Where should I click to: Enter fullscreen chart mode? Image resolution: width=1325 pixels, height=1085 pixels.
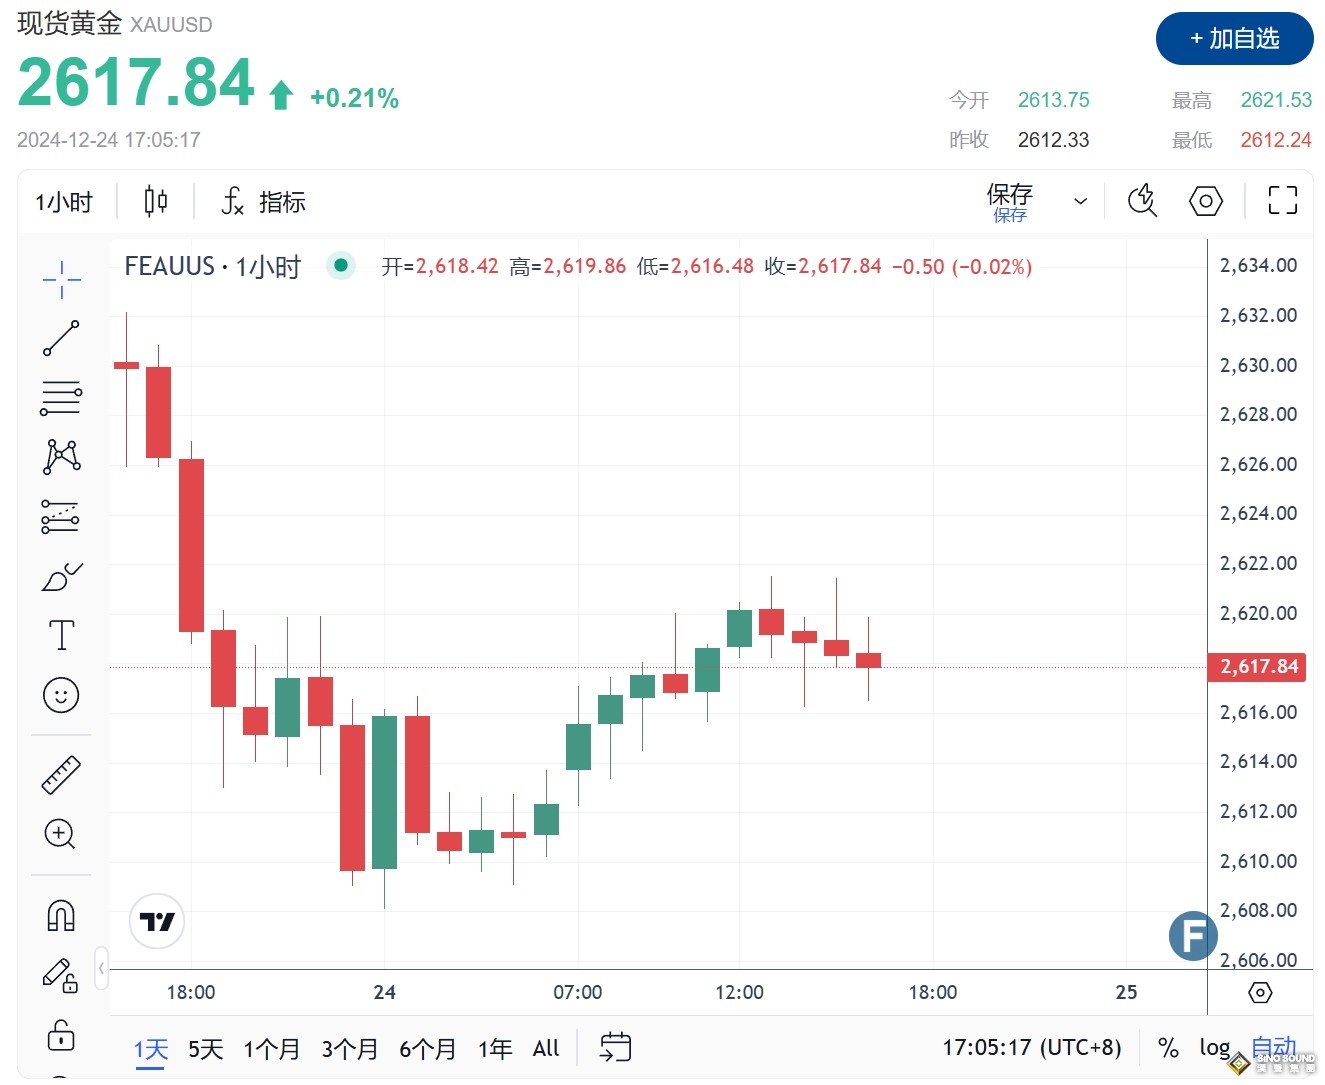click(x=1281, y=201)
